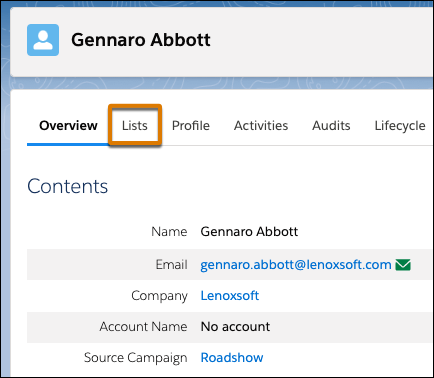Open the Profile tab
The image size is (434, 378).
point(191,126)
